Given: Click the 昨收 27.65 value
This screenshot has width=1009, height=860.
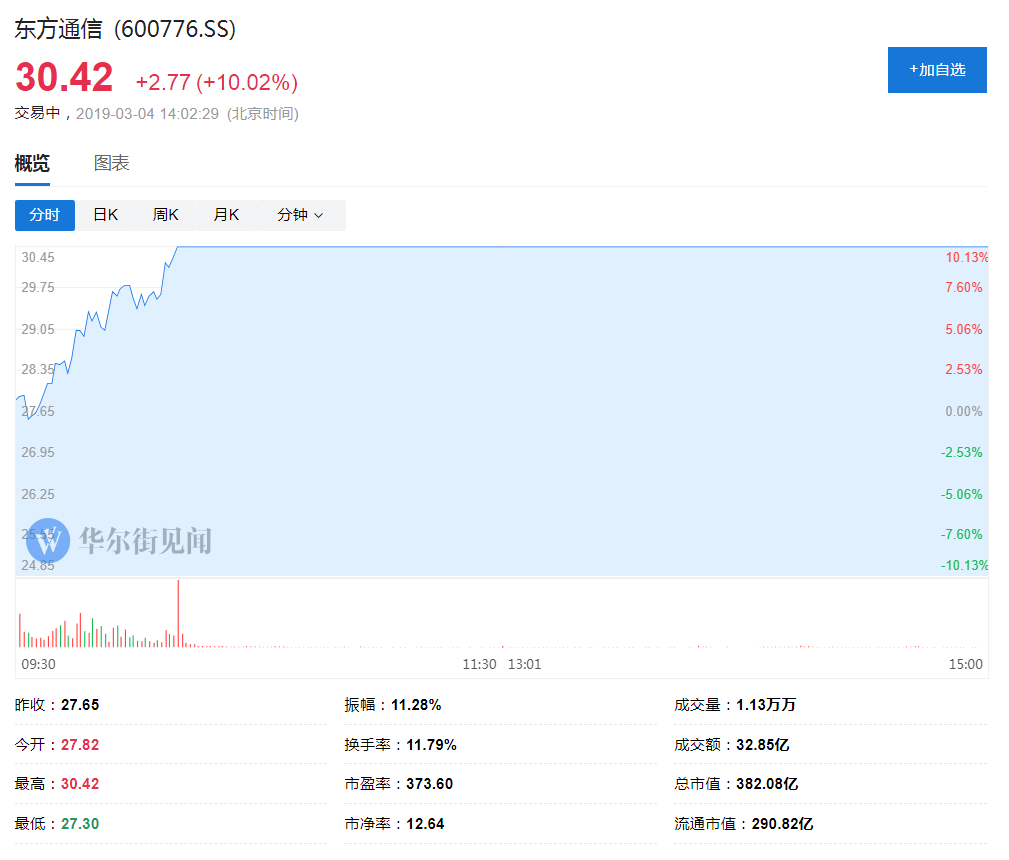Looking at the screenshot, I should (80, 705).
